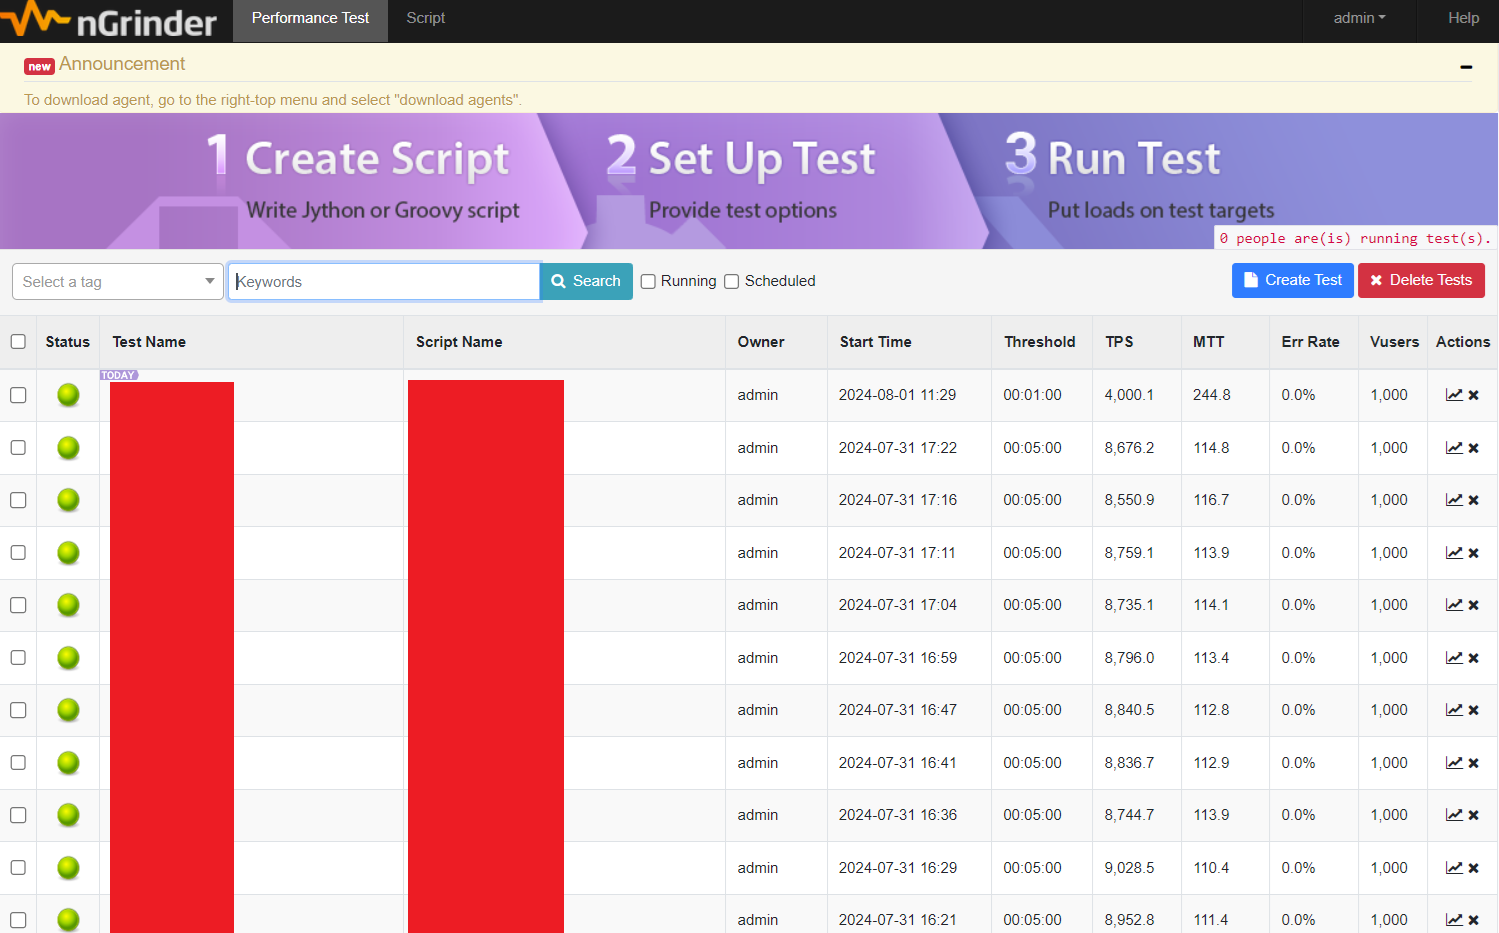Delete the 2024-07-31 16:47 test row
1499x933 pixels.
point(1474,710)
